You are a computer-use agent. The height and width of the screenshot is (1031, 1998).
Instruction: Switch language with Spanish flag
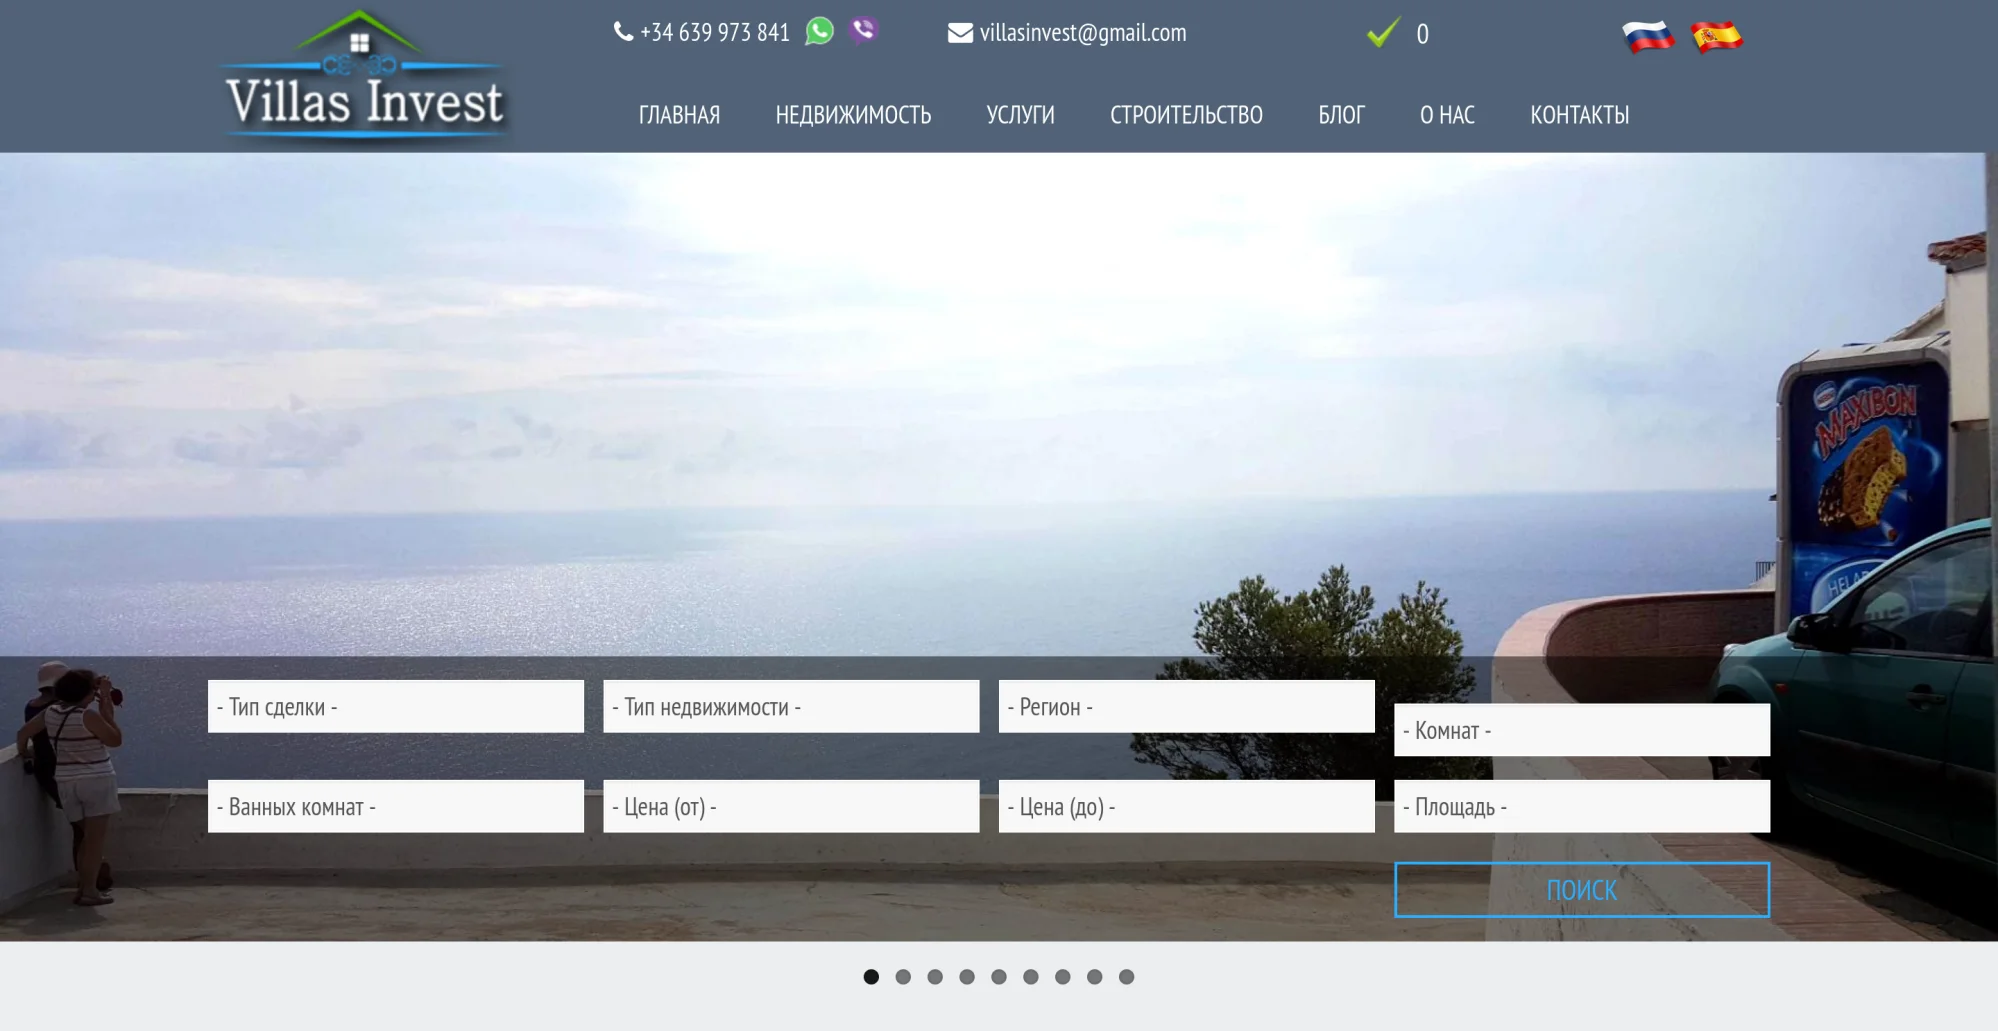pos(1716,36)
